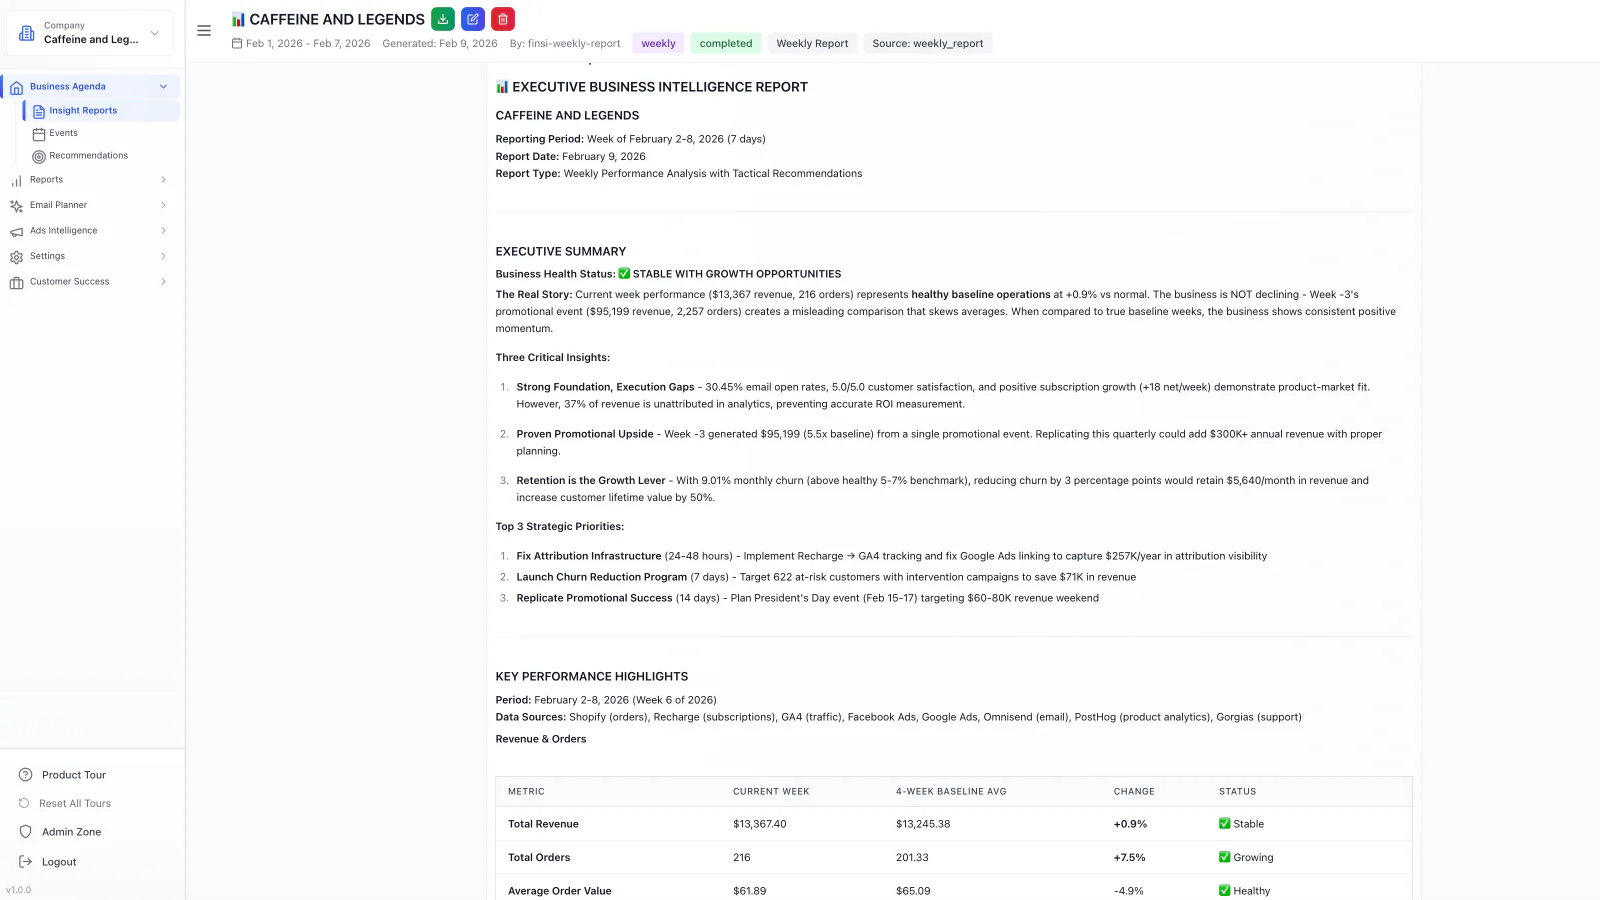Start the Product Tour

[x=74, y=775]
